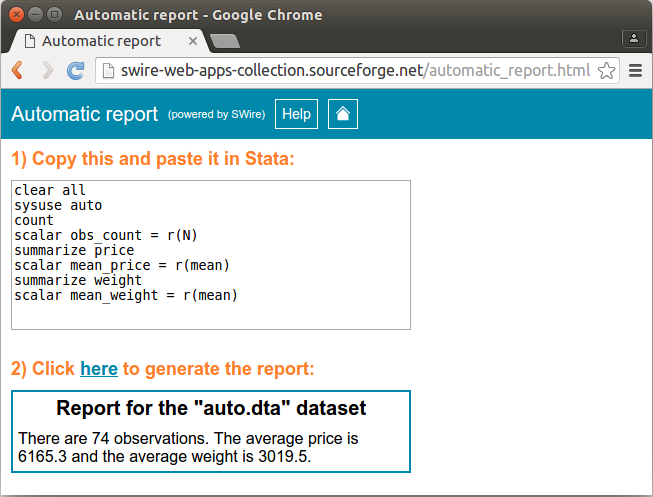
Task: Open the Help button in the header
Action: point(296,114)
